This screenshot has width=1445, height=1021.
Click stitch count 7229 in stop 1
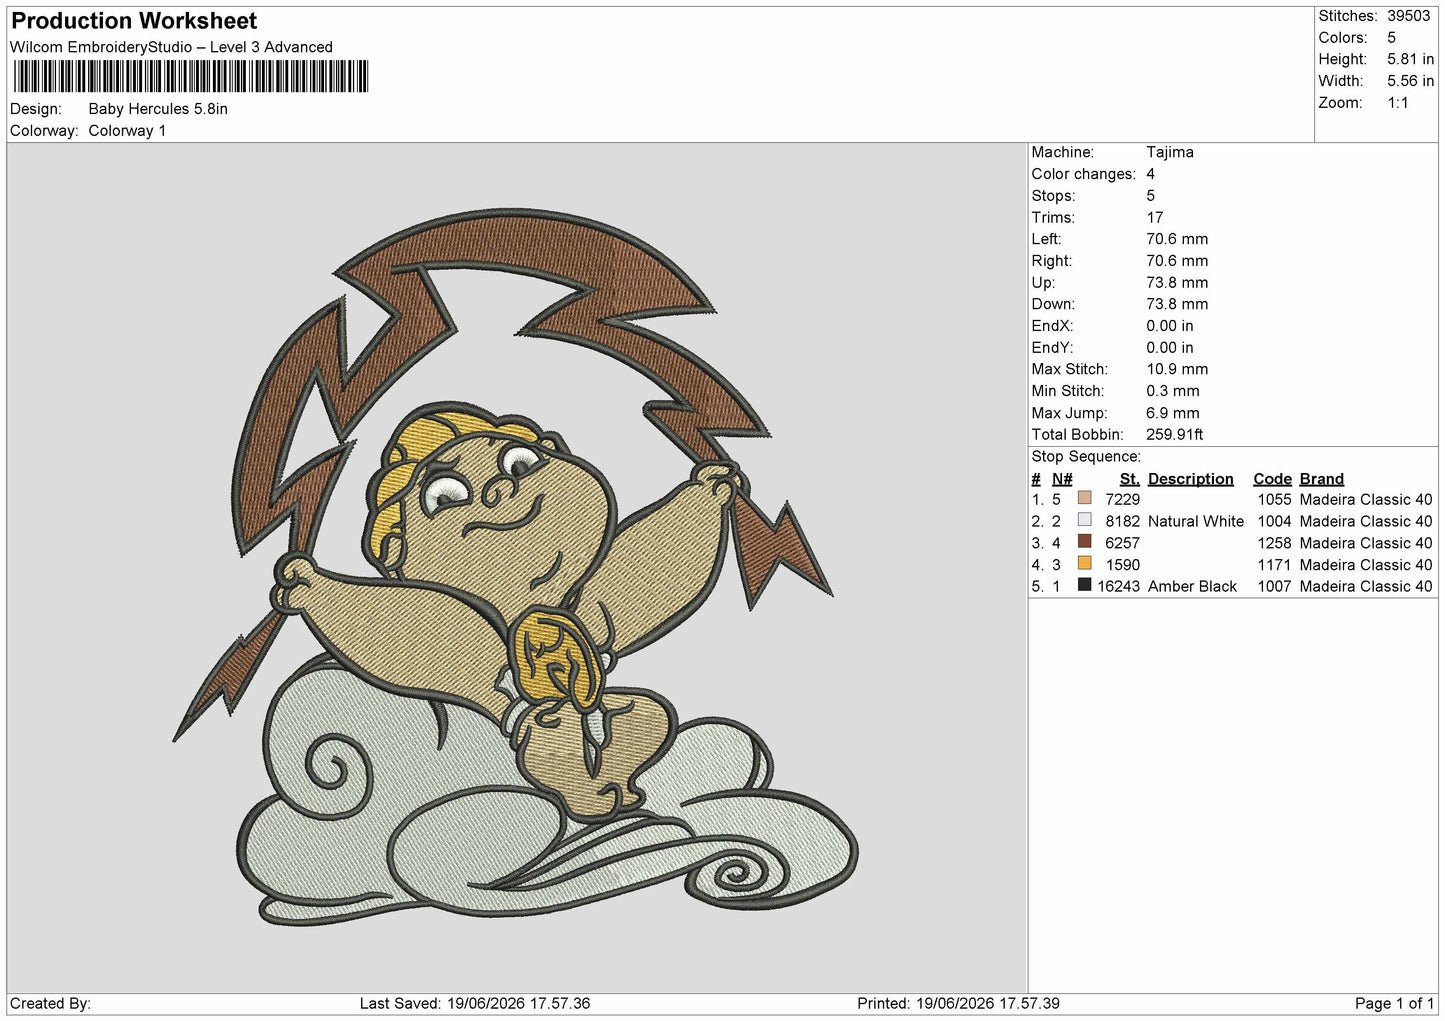pyautogui.click(x=1122, y=499)
